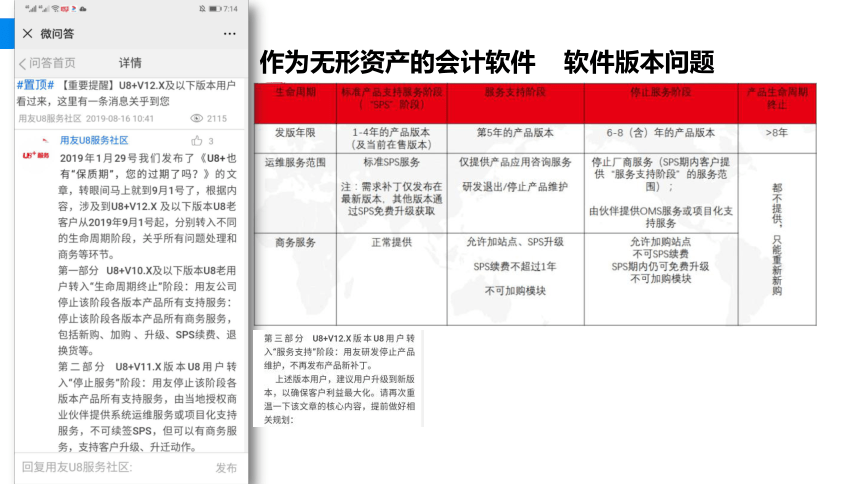Open the 【重要提醒】U8+V12.X post title
Screen dimensions: 860x484
pyautogui.click(x=126, y=93)
